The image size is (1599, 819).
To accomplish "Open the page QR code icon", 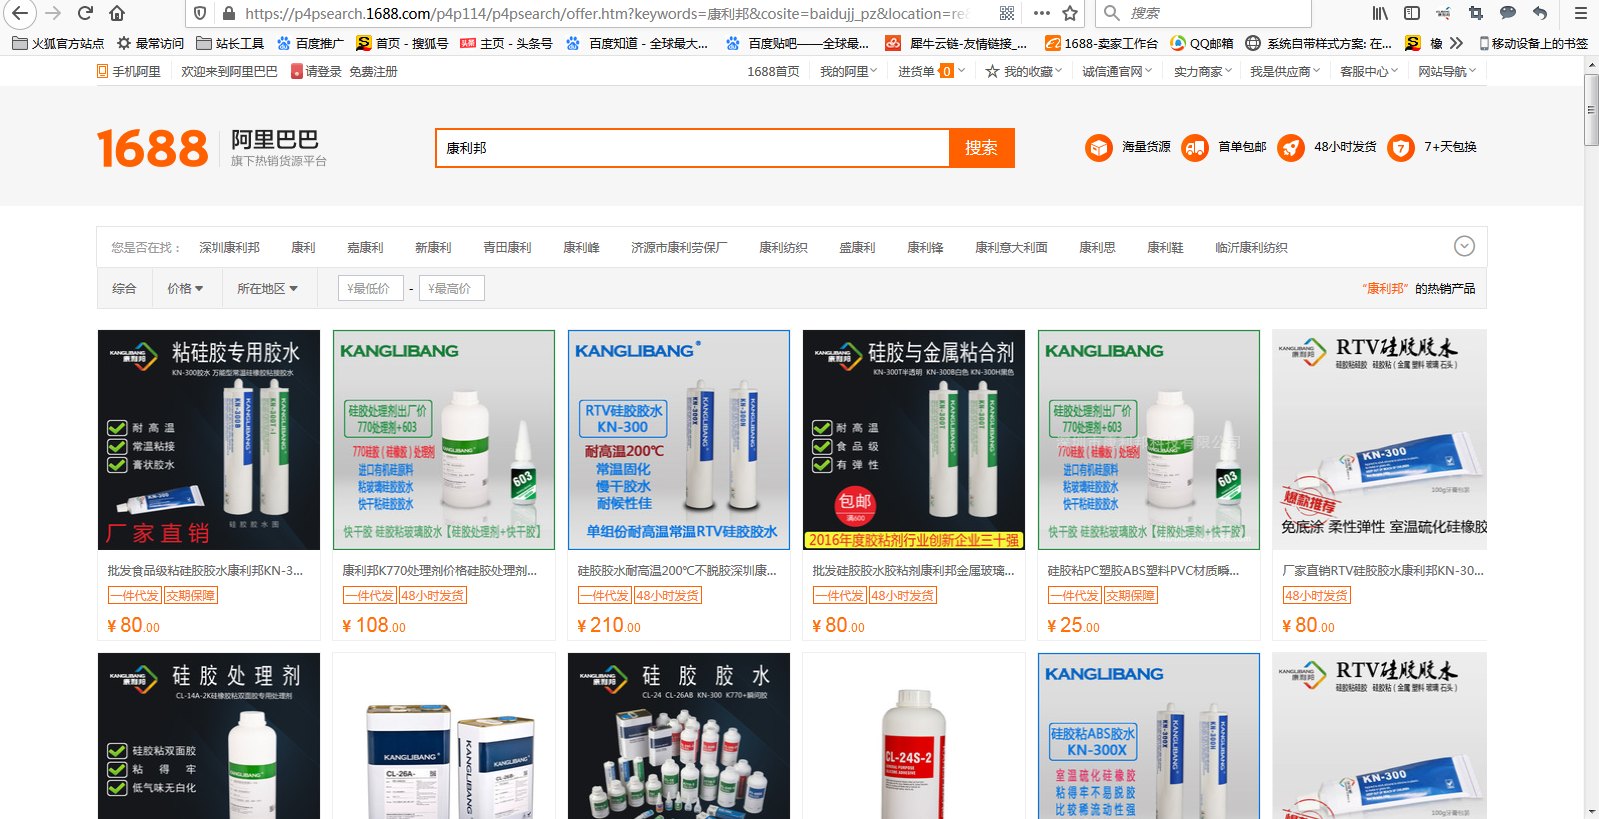I will coord(1007,13).
